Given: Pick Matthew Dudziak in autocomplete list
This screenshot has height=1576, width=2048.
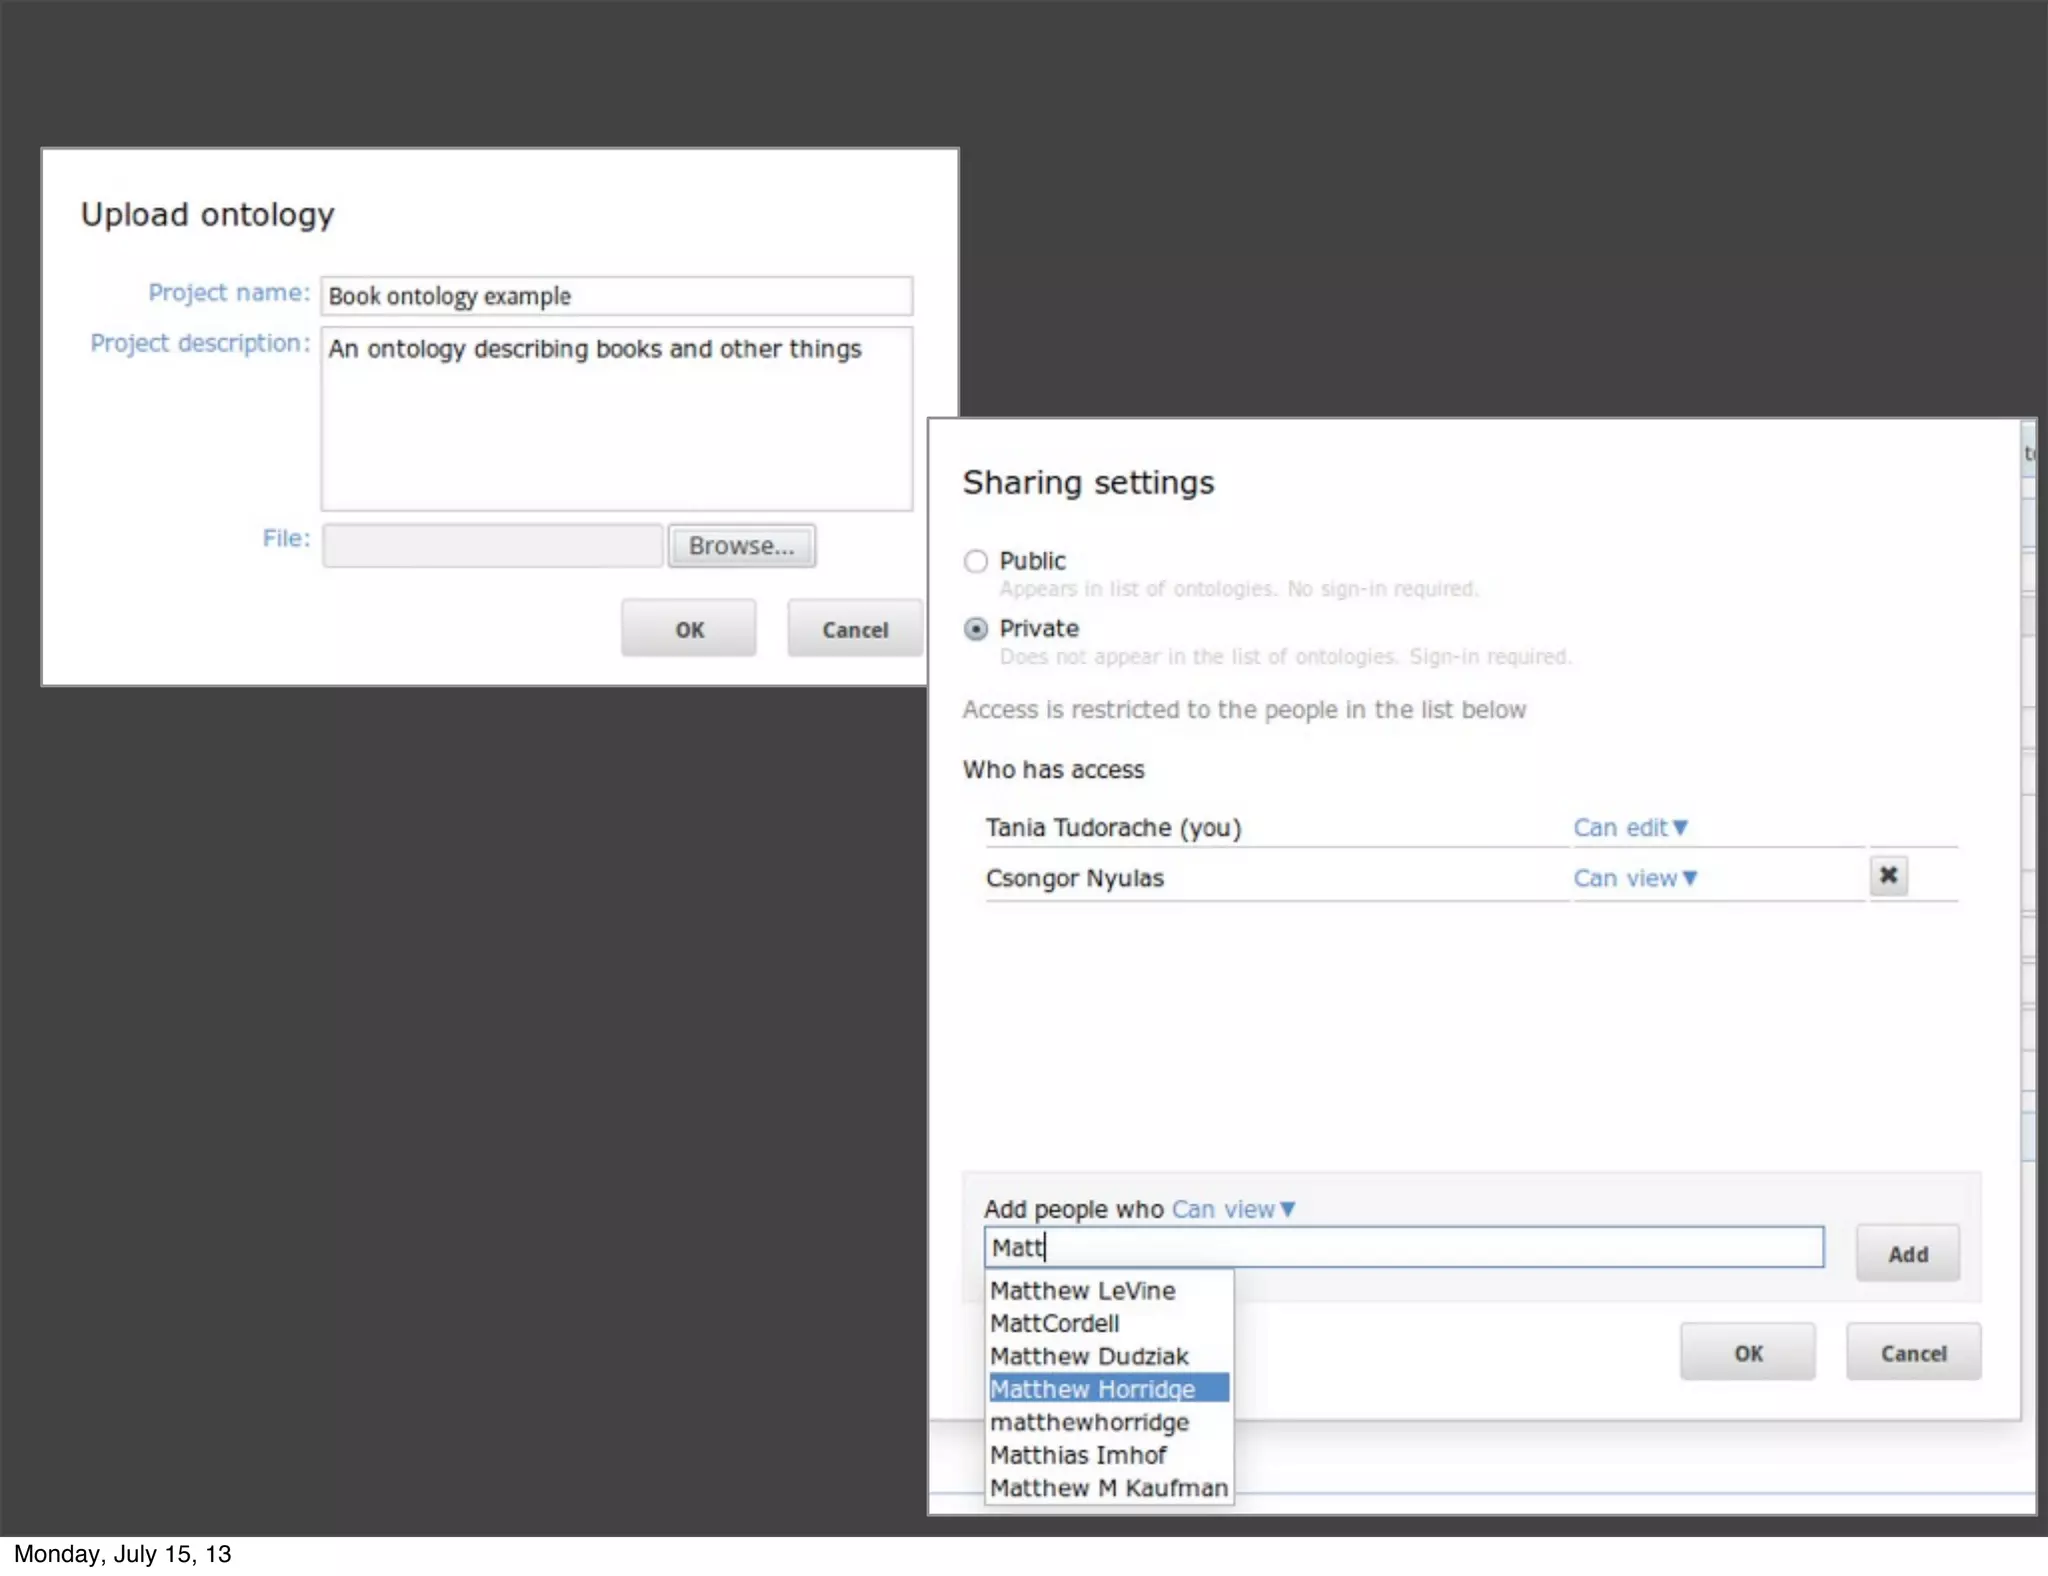Looking at the screenshot, I should click(1089, 1357).
